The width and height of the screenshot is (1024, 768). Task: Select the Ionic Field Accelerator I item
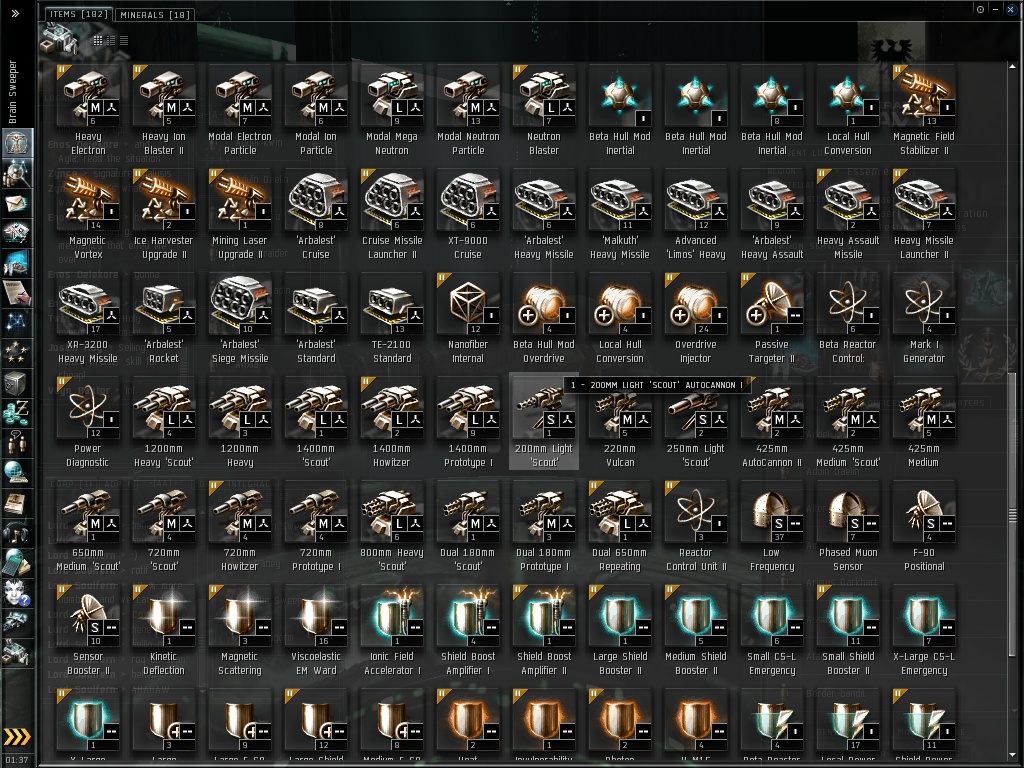[392, 631]
